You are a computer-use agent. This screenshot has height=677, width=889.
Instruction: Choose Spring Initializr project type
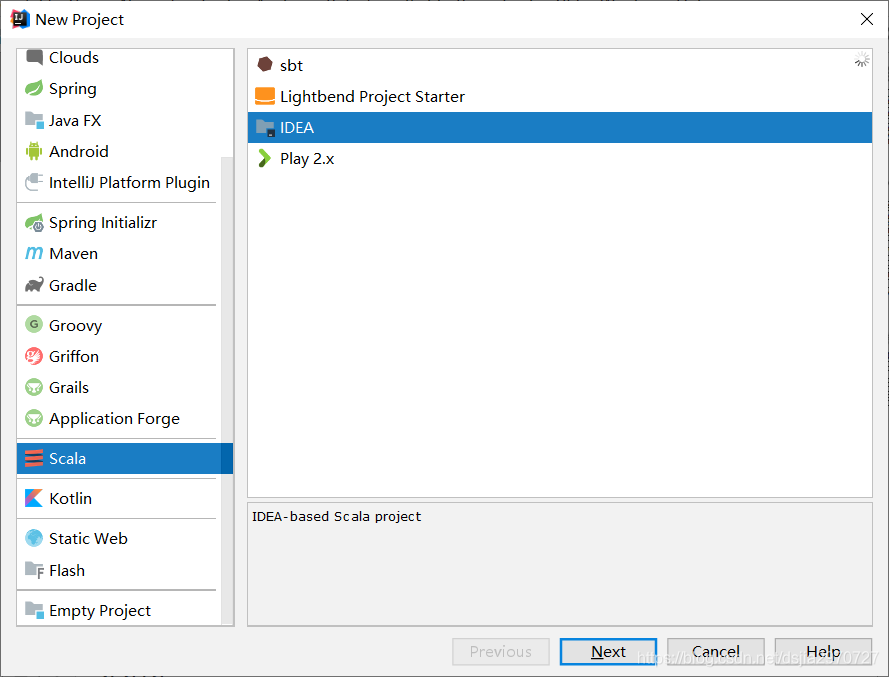tap(102, 223)
